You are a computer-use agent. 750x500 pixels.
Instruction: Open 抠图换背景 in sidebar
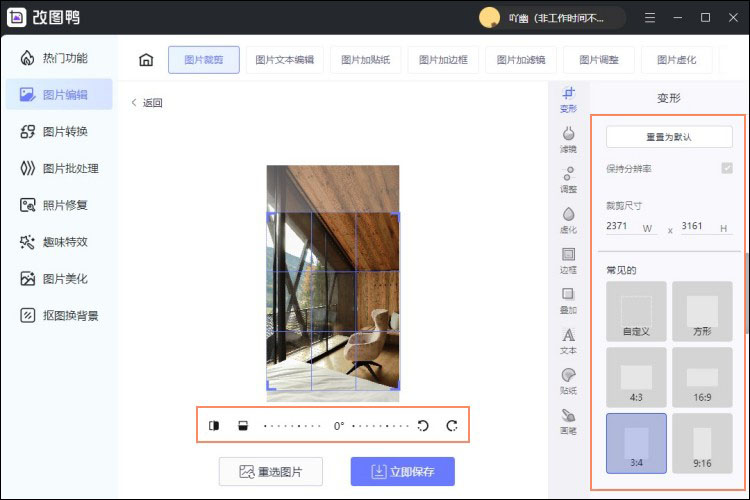[59, 315]
